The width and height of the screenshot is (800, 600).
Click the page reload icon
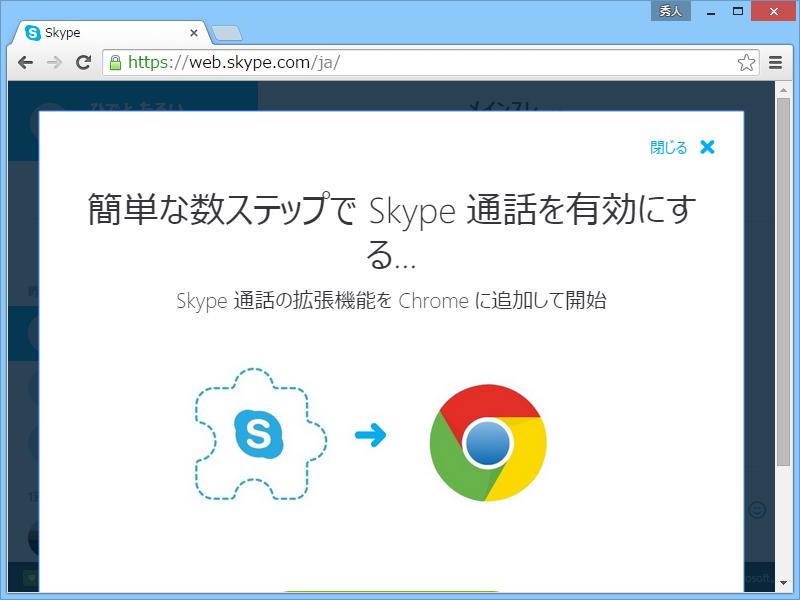pyautogui.click(x=84, y=62)
